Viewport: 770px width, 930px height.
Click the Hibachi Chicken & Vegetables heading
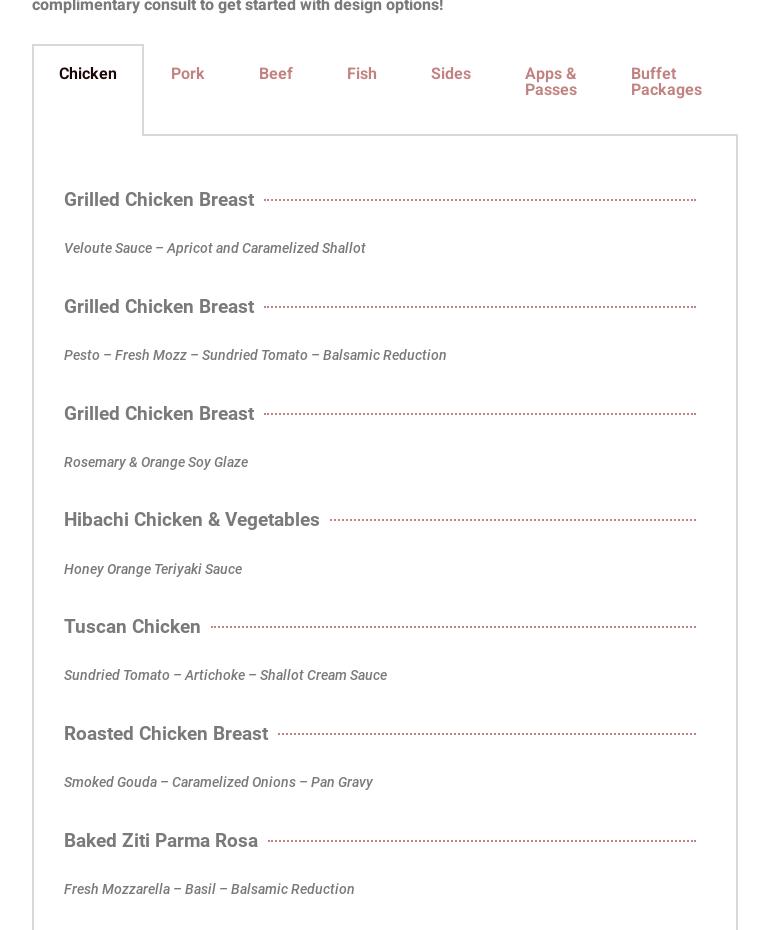192,520
